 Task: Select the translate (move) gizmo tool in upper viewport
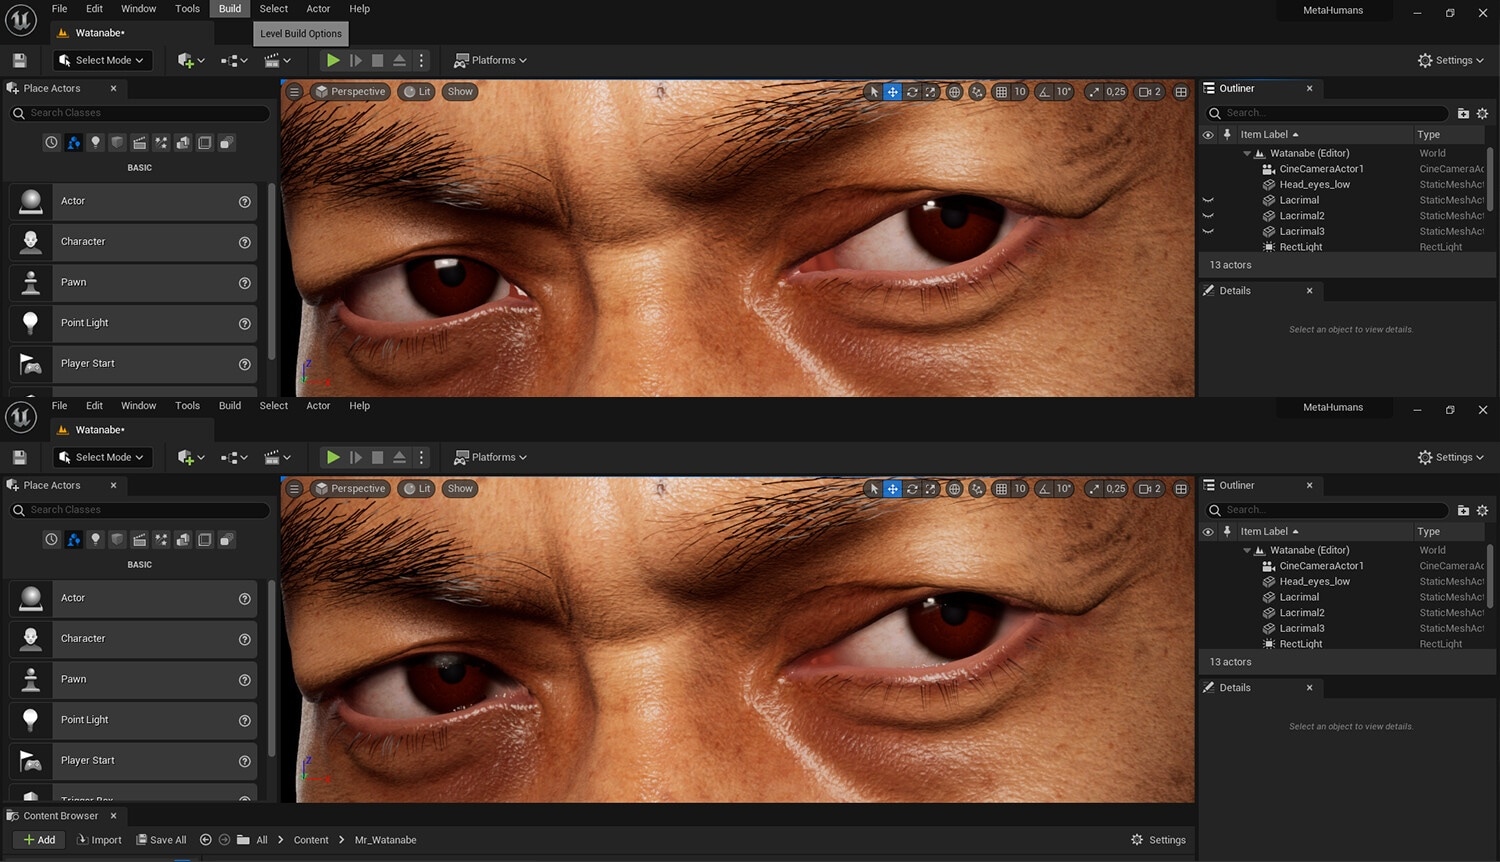click(x=892, y=92)
